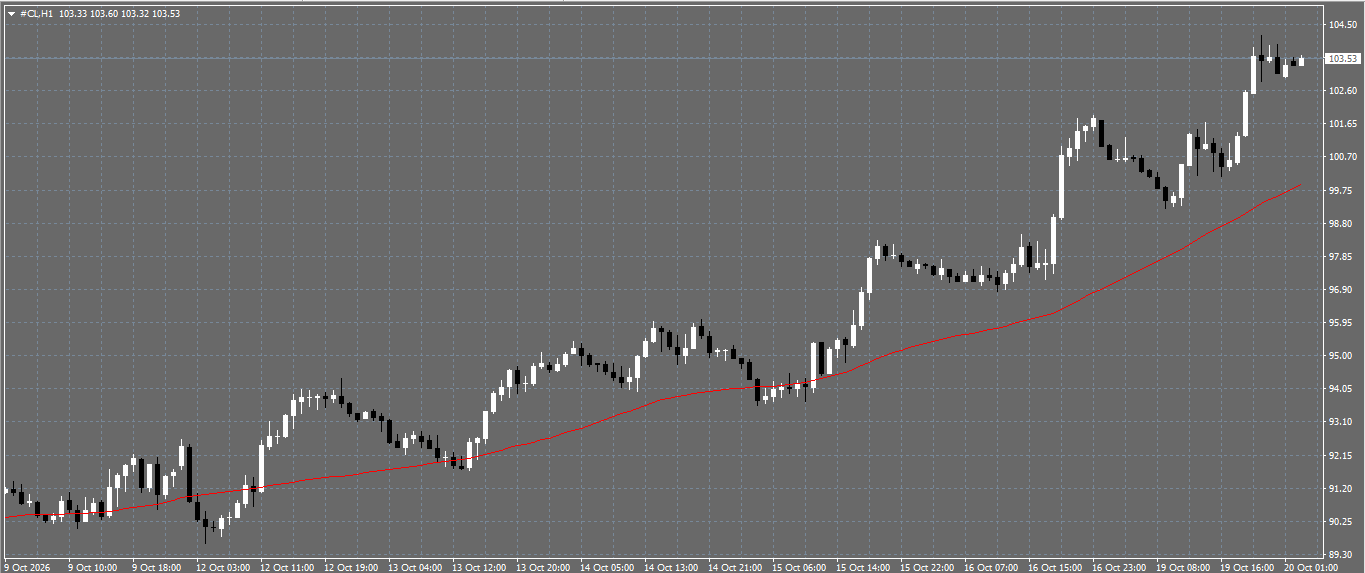Viewport: 1365px width, 573px height.
Task: Click the 19 Oct 08:00 time label
Action: click(x=1185, y=567)
